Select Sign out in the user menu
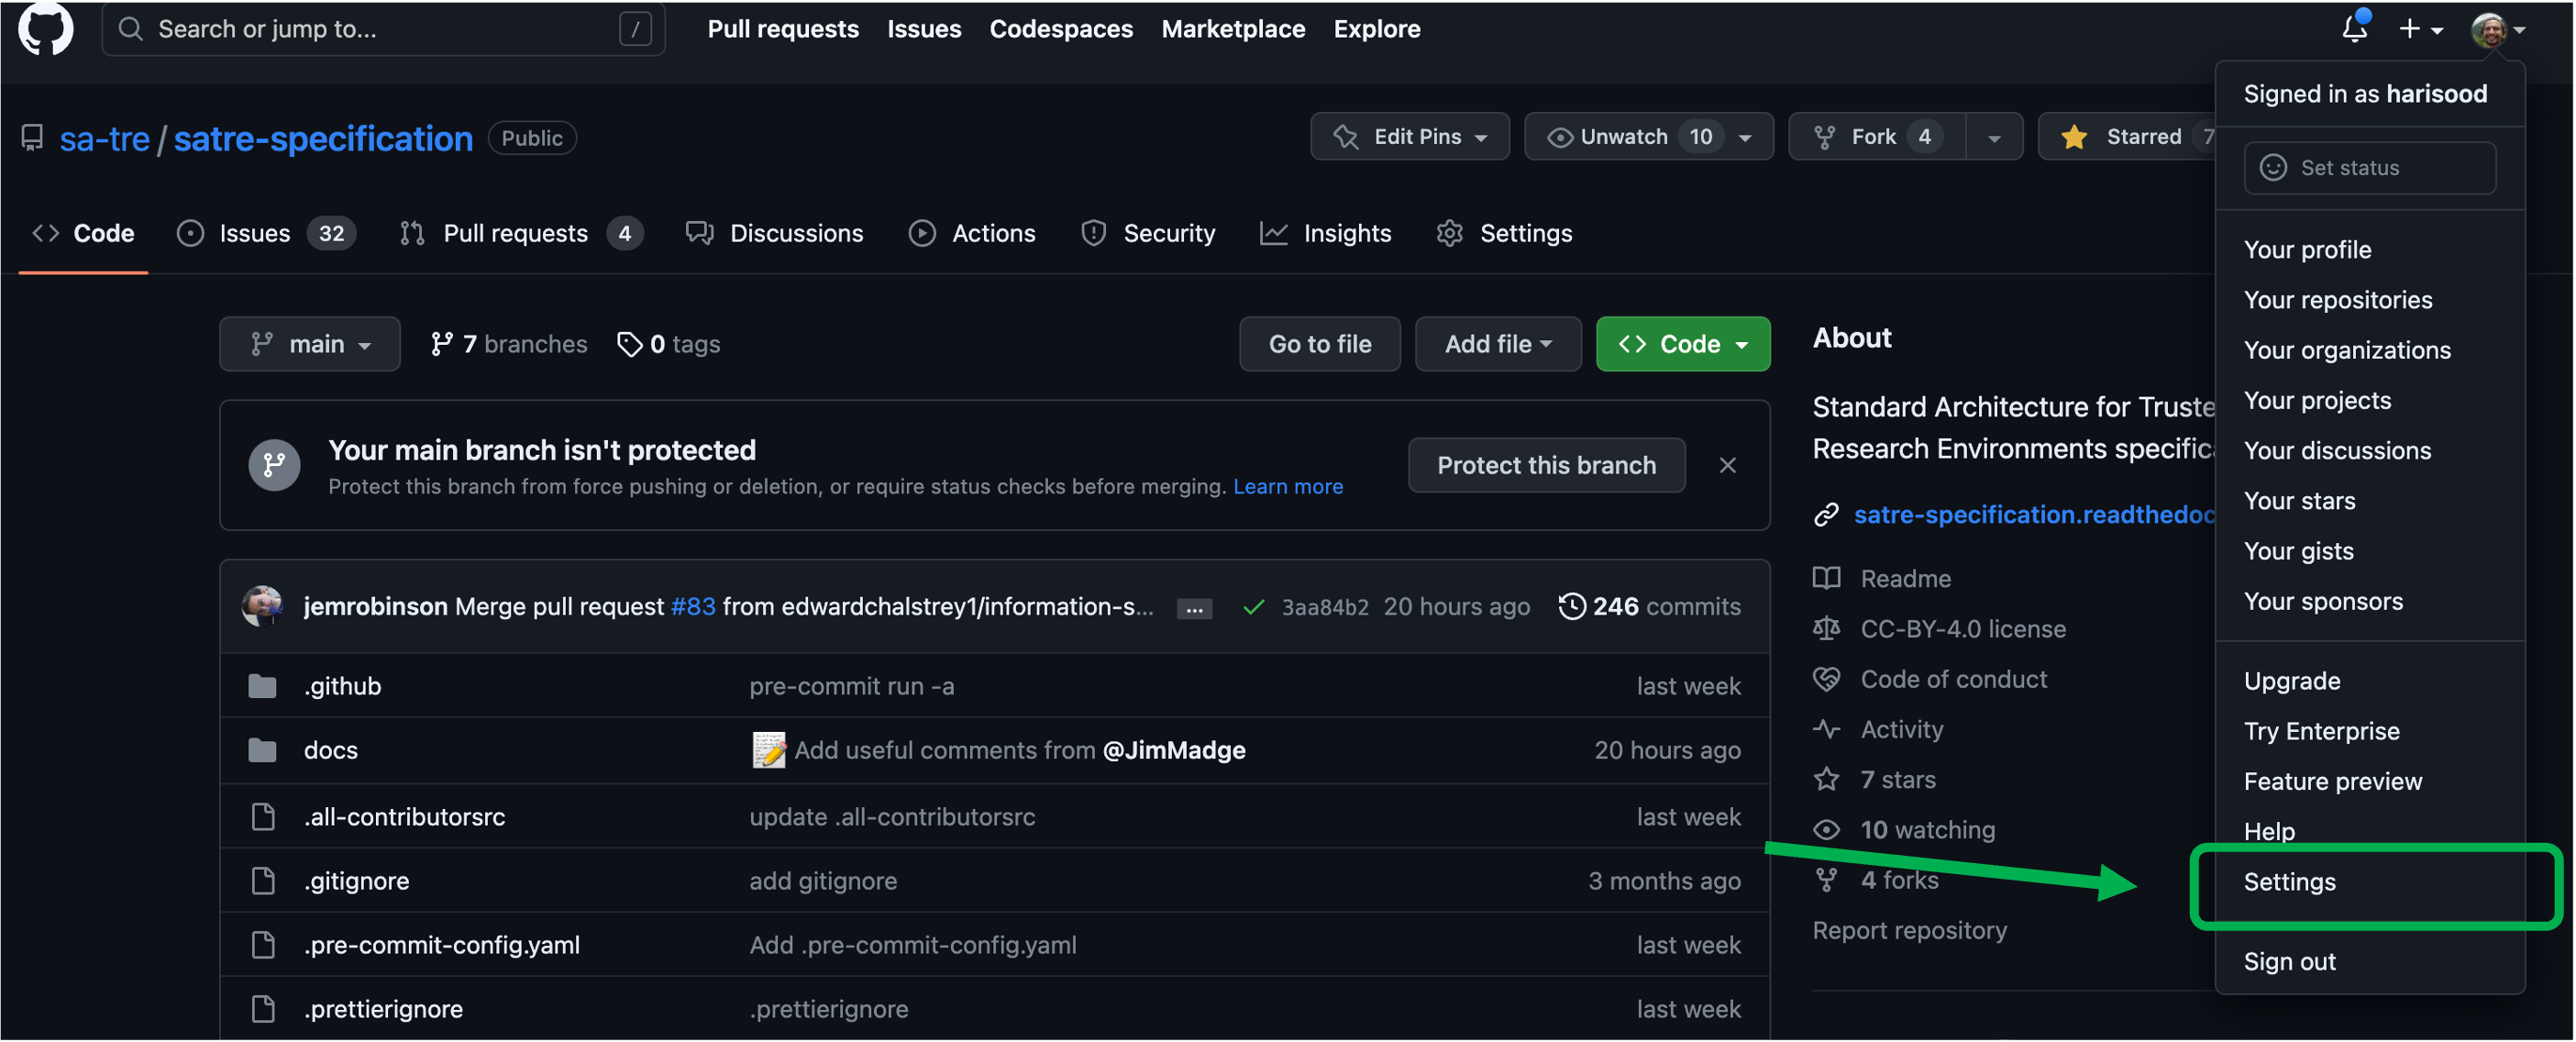The height and width of the screenshot is (1042, 2576). click(x=2370, y=961)
